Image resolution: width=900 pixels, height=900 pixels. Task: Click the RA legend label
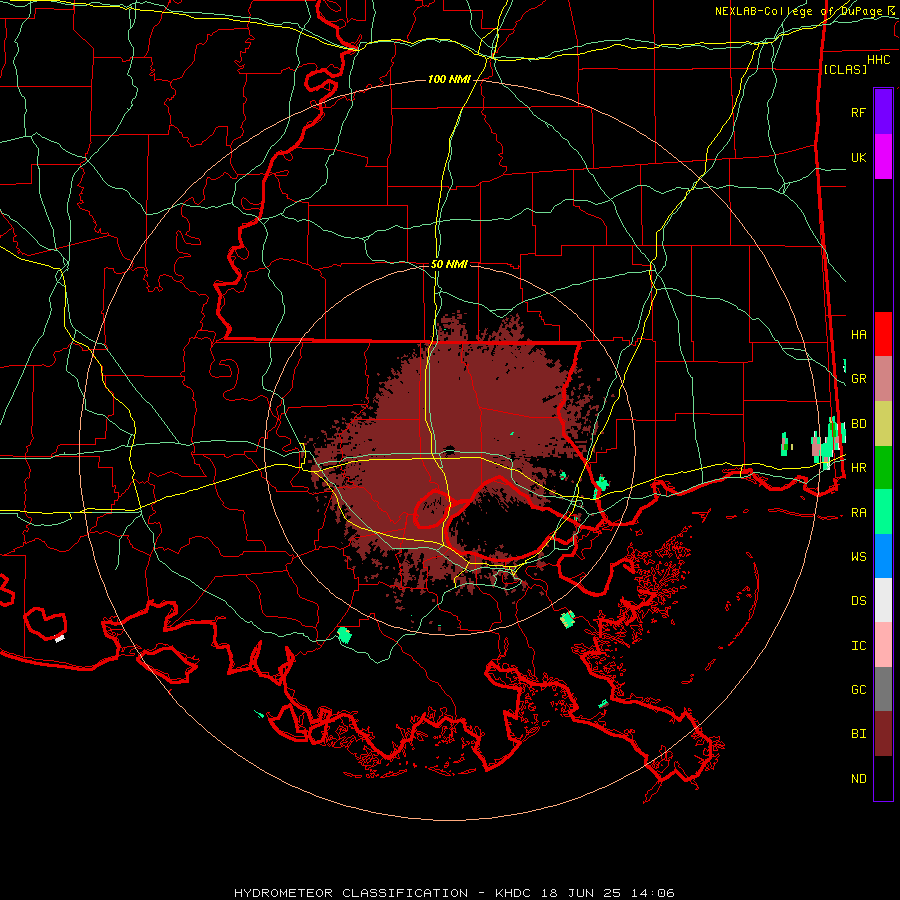(x=858, y=513)
